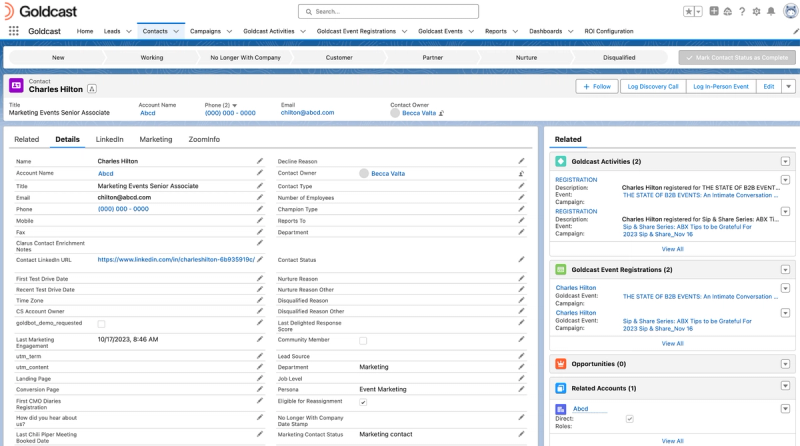
Task: Edit the Decline Reason pencil icon
Action: tap(521, 161)
